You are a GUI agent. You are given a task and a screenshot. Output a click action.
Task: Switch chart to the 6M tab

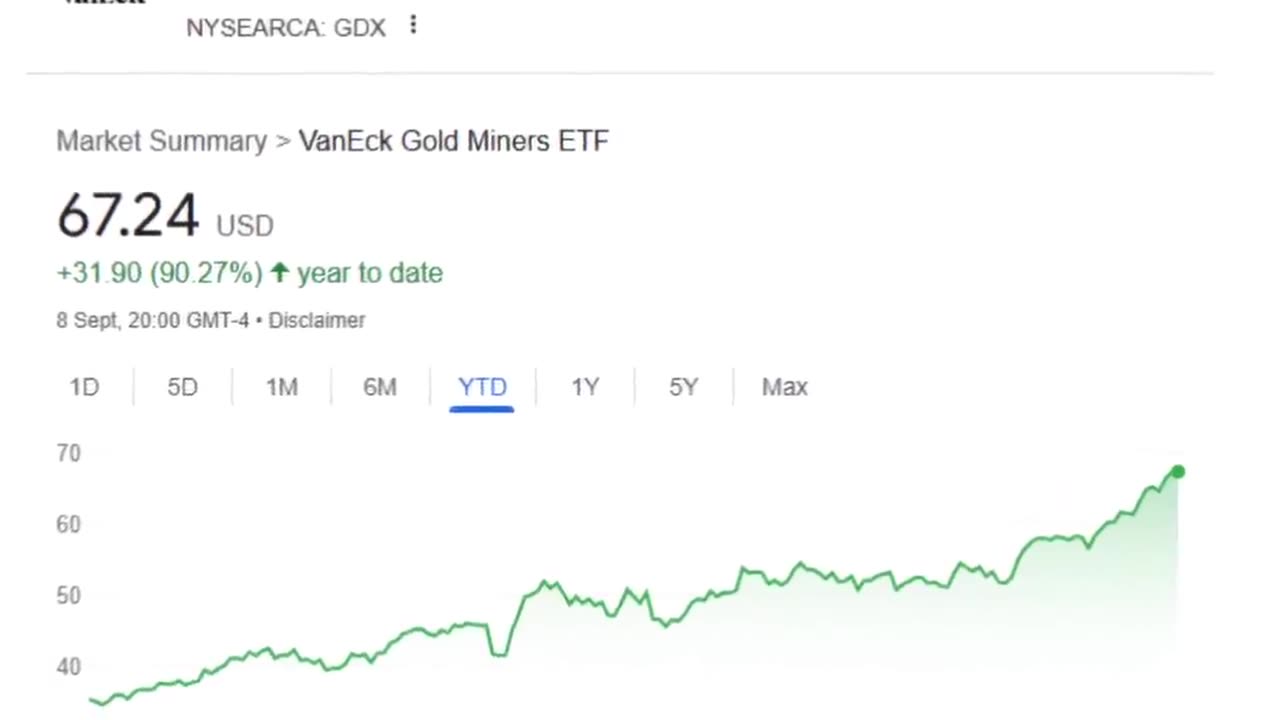[x=380, y=387]
